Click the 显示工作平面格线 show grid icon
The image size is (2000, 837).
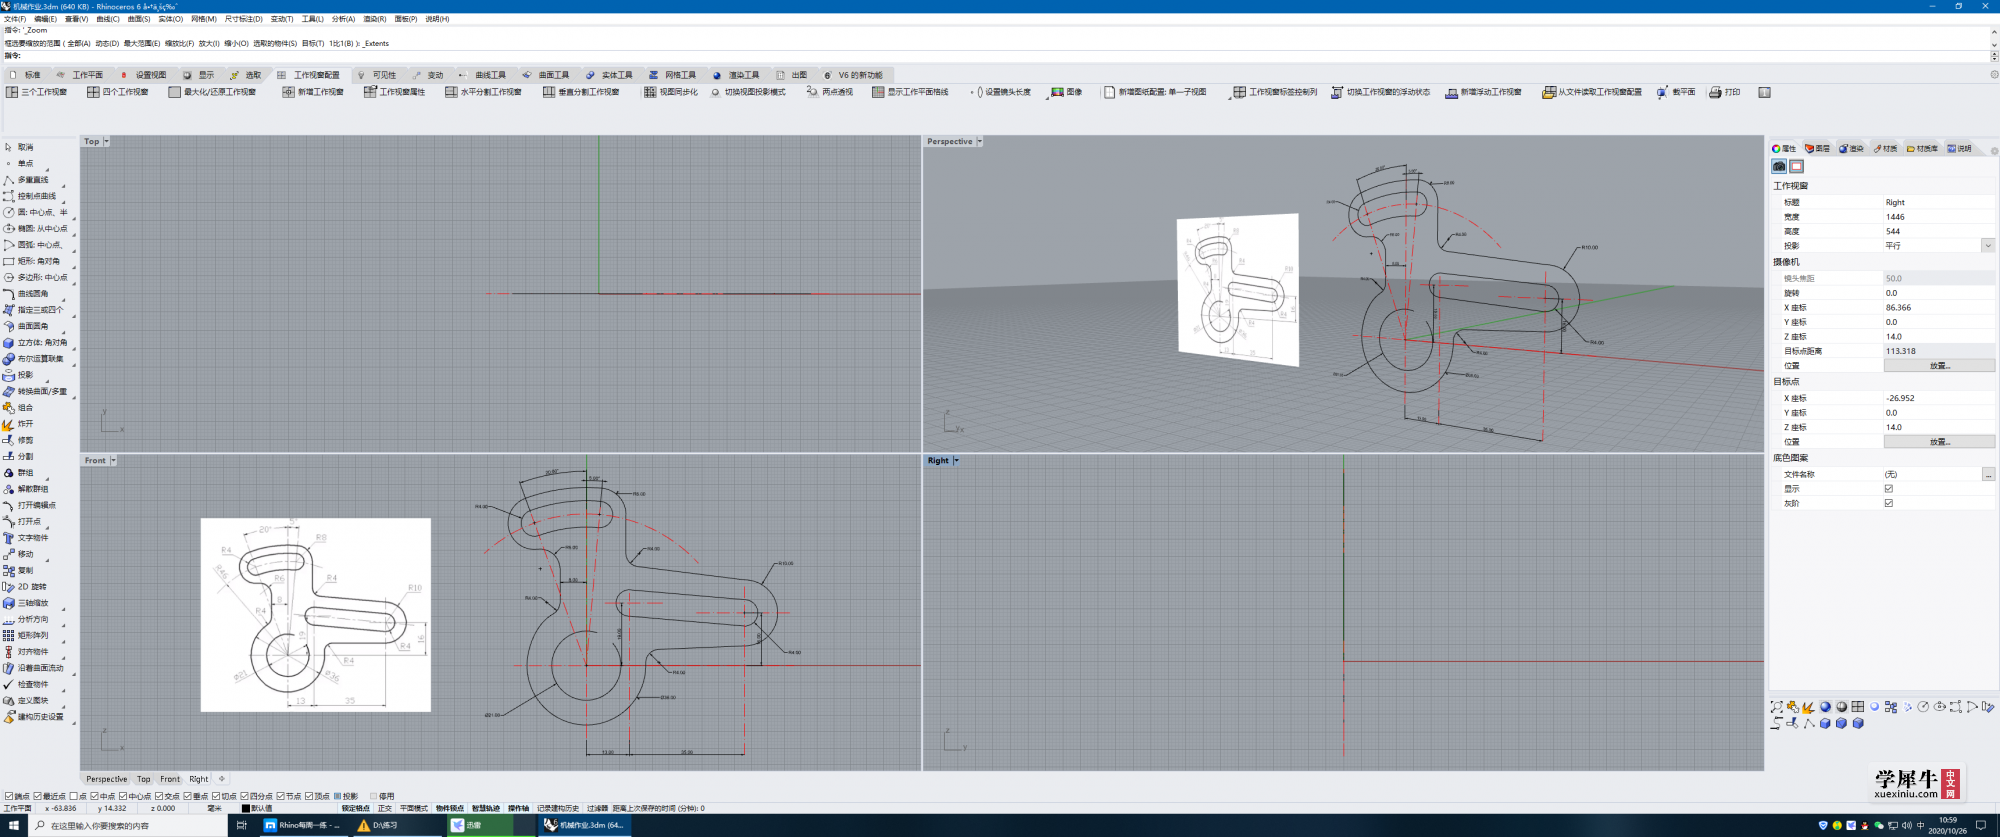(x=878, y=92)
